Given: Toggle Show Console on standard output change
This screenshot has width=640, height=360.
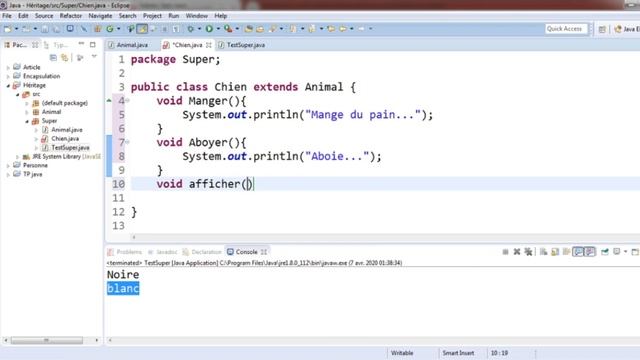Looking at the screenshot, I should [x=578, y=252].
